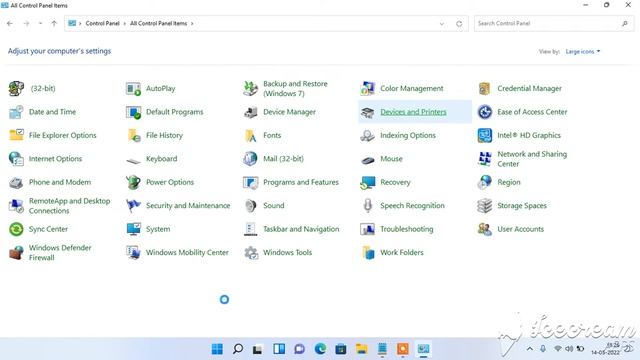
Task: Open the Troubleshooting link
Action: tap(407, 229)
